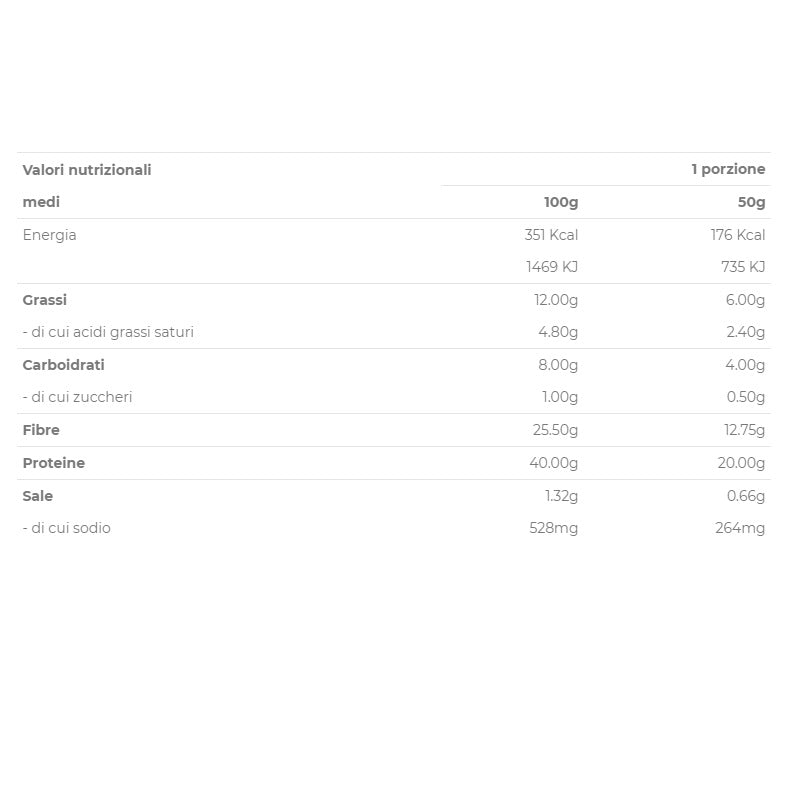Screen dimensions: 800x800
Task: Select the 12.00g fat value
Action: [556, 300]
